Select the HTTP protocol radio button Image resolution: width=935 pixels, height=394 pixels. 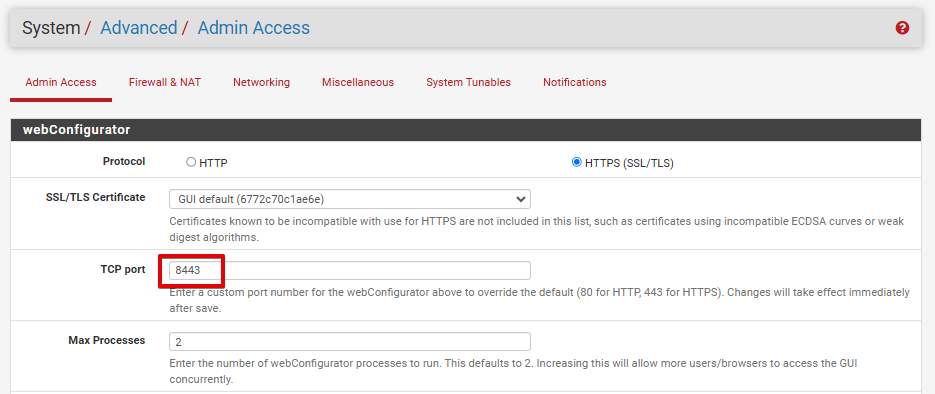point(191,162)
